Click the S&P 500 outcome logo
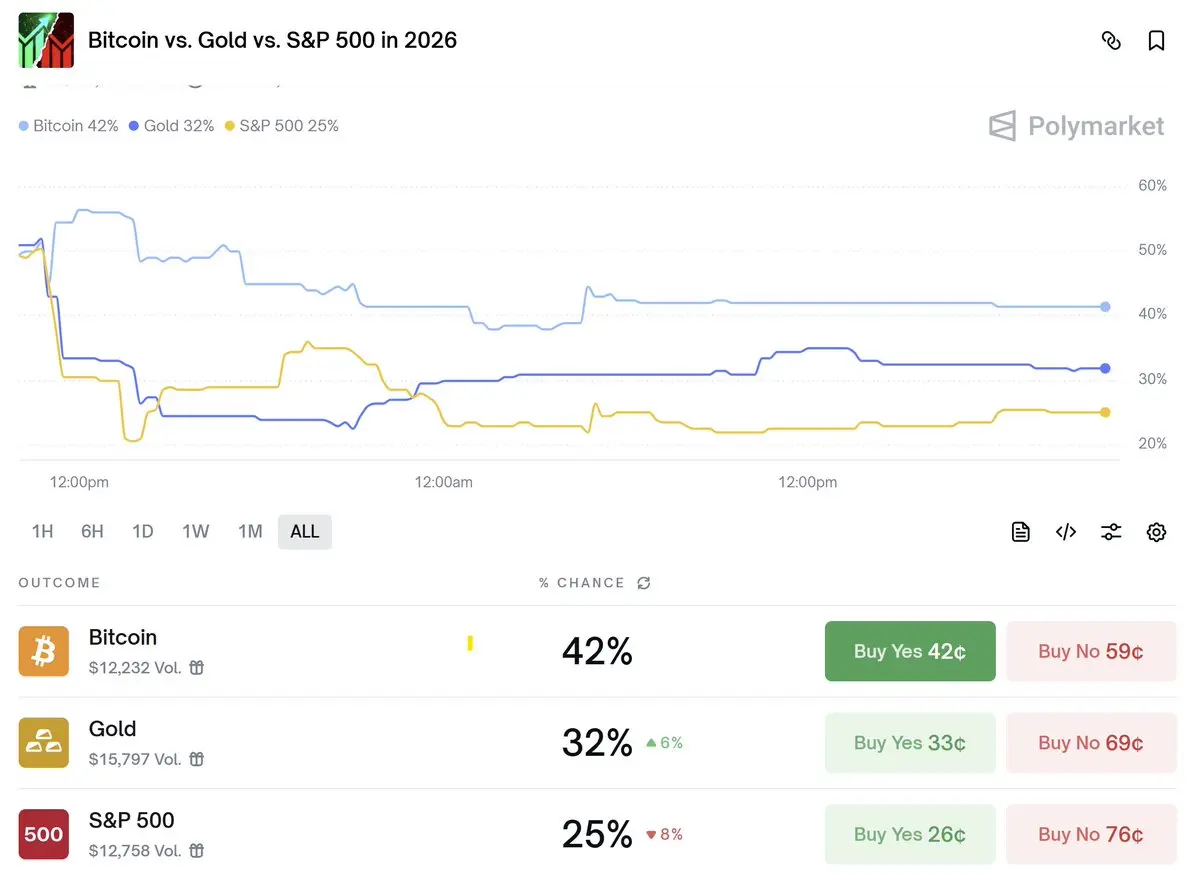This screenshot has height=875, width=1199. [44, 834]
